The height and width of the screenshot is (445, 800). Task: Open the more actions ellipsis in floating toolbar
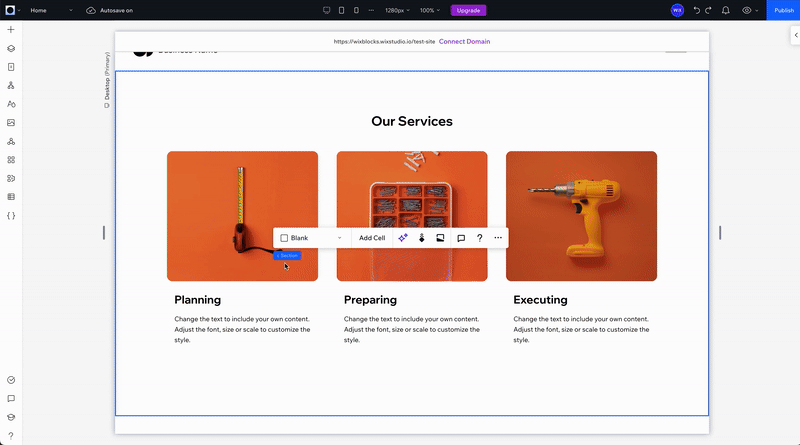[498, 238]
